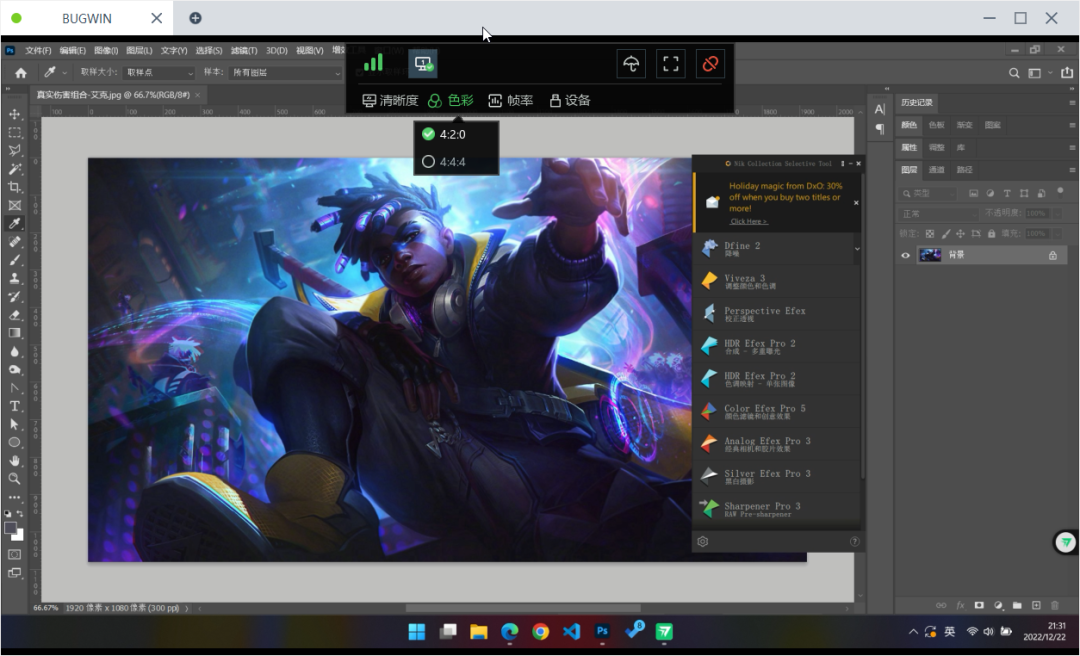Screen dimensions: 1080x656
Task: Launch Color Efex Pro 5 filter
Action: coord(764,412)
